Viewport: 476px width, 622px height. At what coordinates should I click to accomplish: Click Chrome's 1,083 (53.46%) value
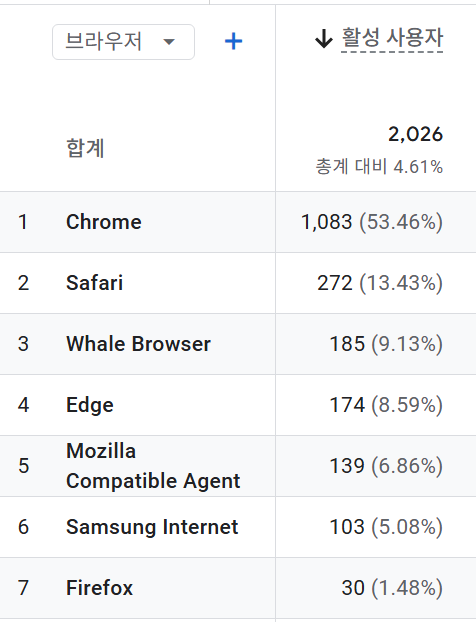[x=372, y=222]
